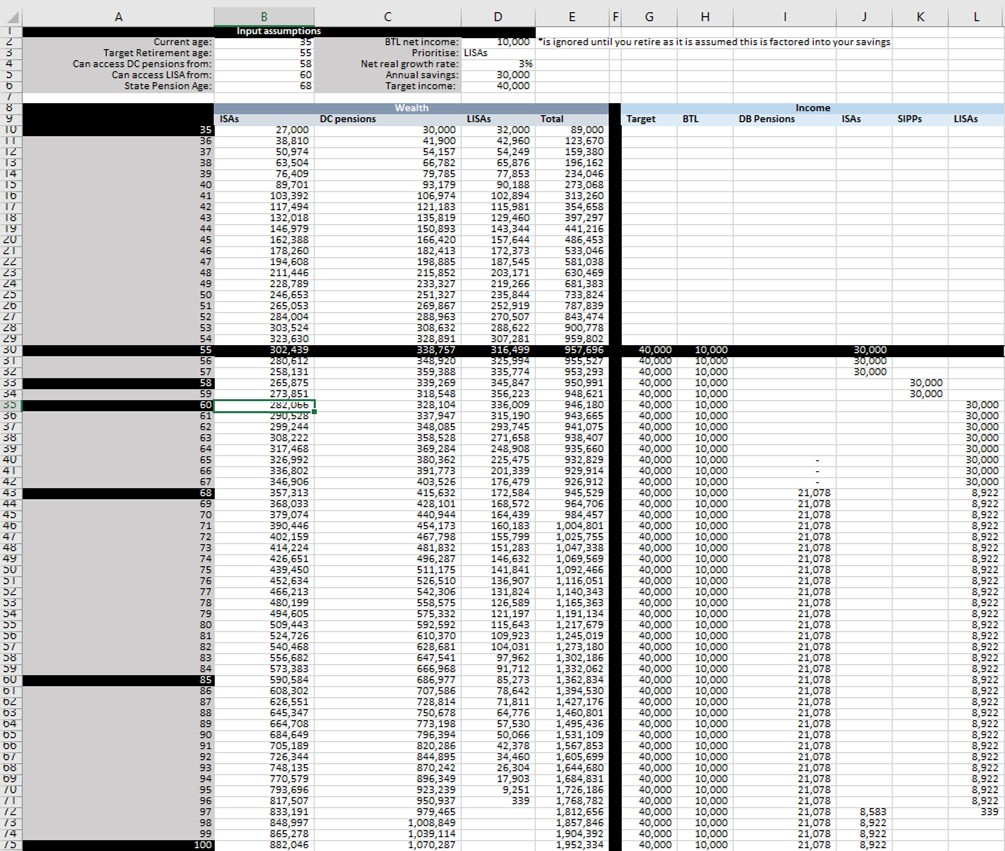Click the Income section header

coord(811,107)
